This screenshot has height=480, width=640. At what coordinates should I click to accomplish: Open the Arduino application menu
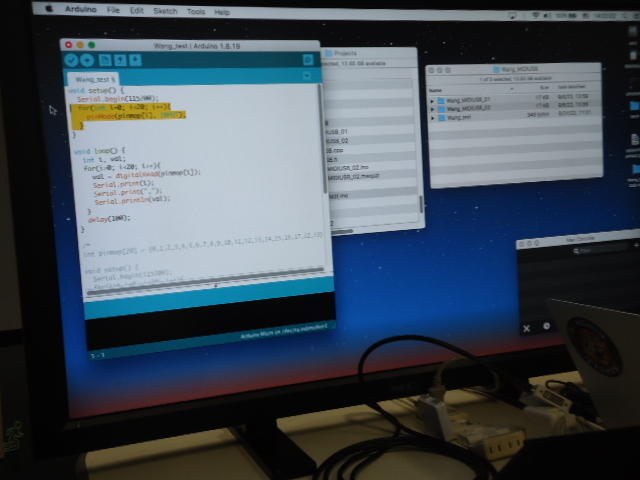pyautogui.click(x=80, y=9)
